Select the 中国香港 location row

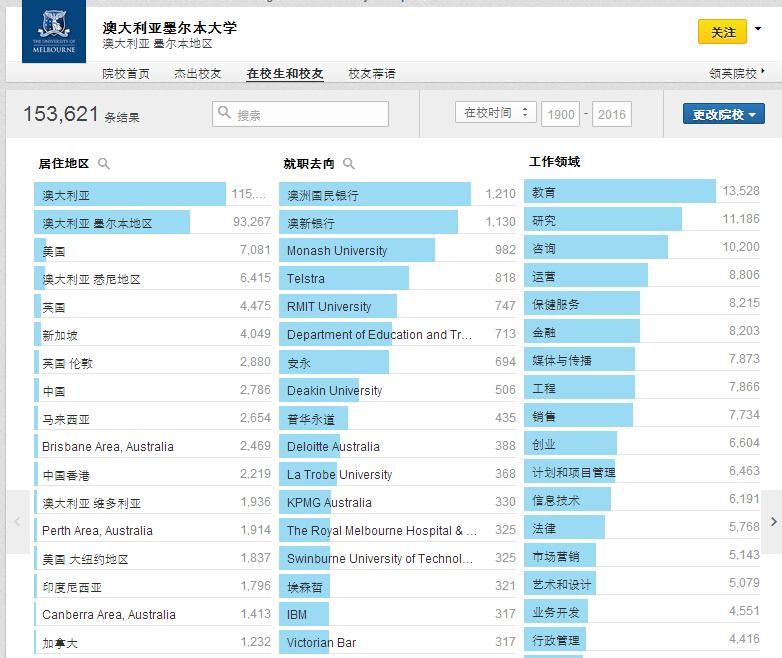pos(153,474)
